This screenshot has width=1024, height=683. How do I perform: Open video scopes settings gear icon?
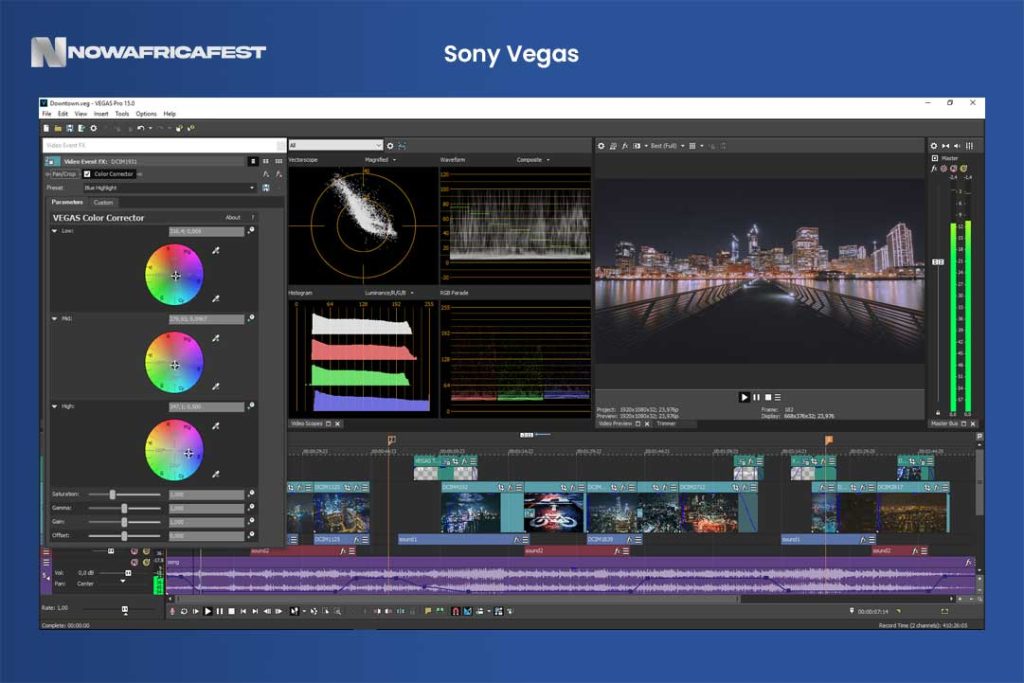click(390, 146)
